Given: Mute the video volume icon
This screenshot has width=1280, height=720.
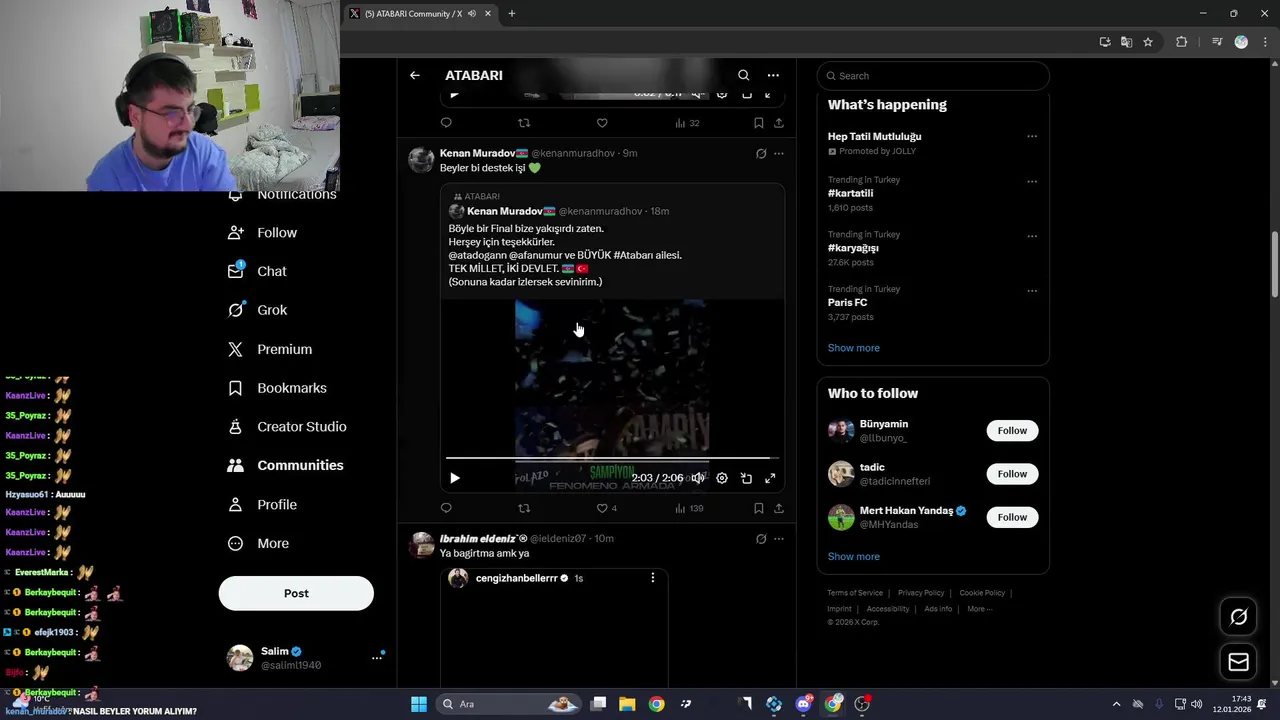Looking at the screenshot, I should [x=698, y=478].
